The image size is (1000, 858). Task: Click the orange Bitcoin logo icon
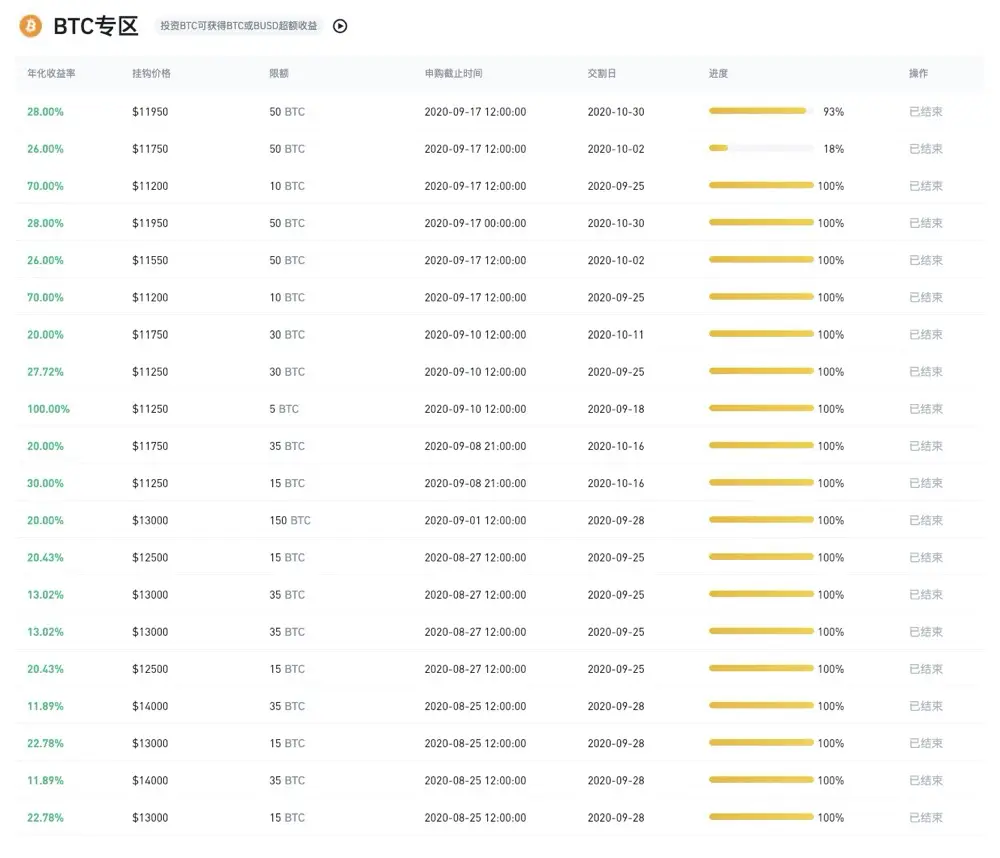point(31,26)
